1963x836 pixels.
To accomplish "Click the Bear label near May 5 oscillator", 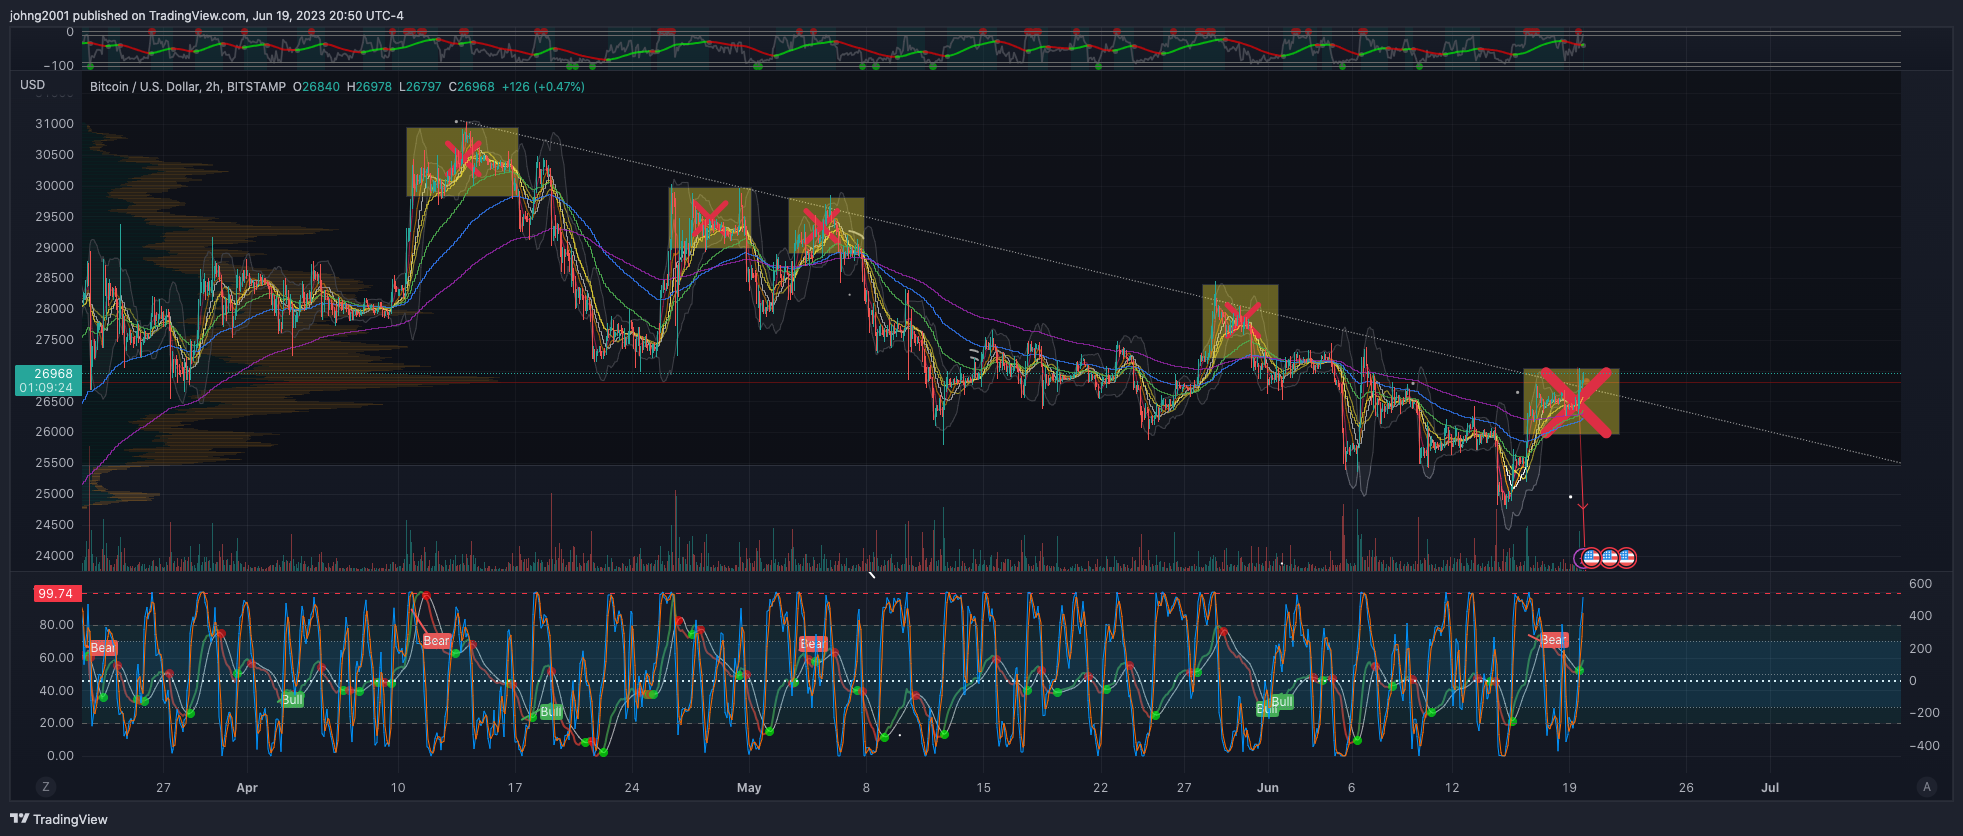I will coord(811,644).
